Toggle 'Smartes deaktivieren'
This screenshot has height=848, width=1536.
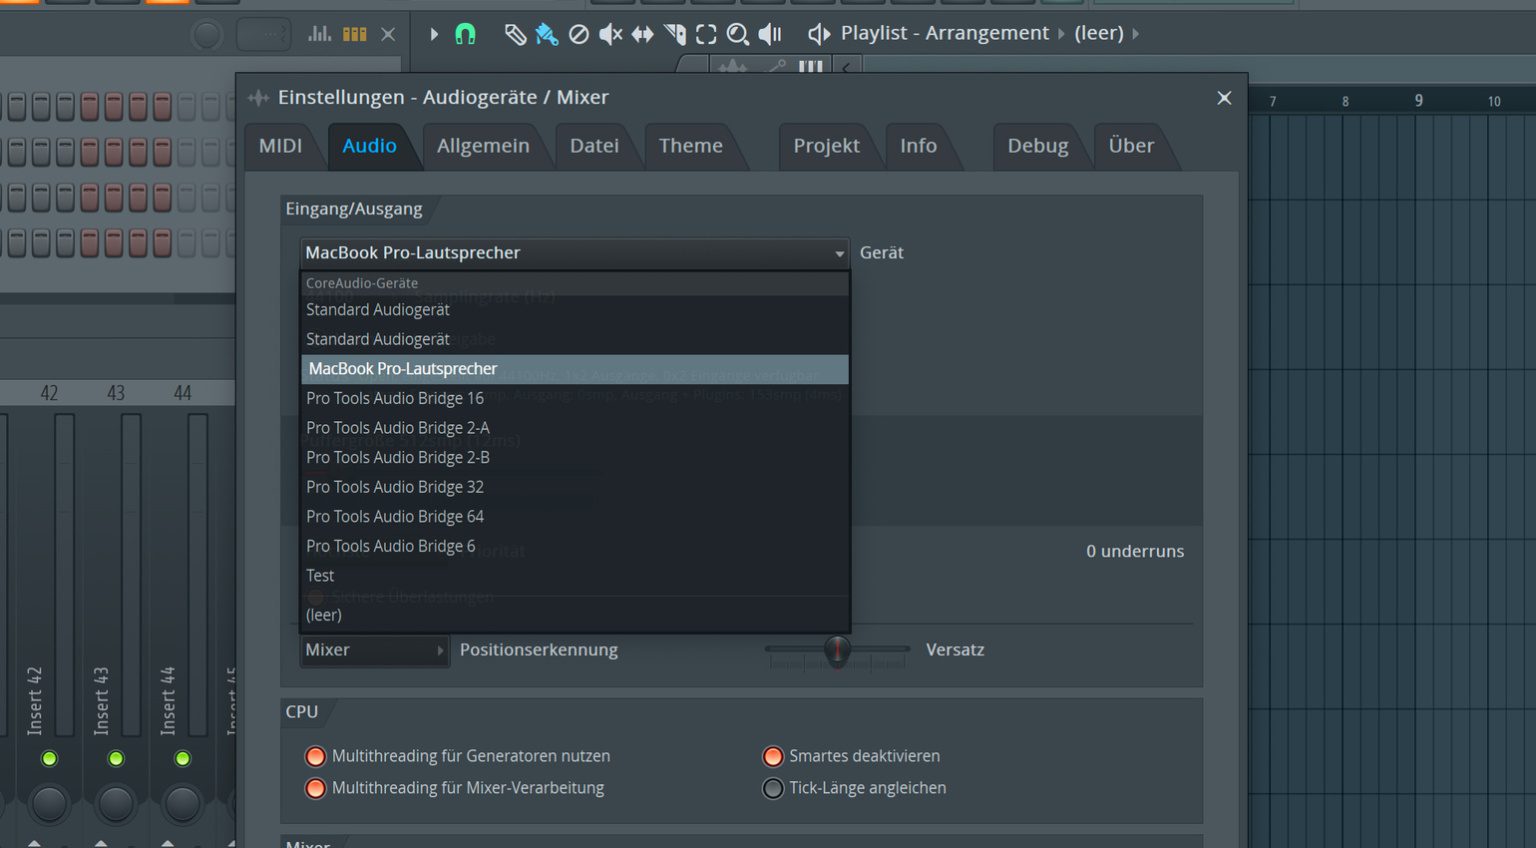(x=773, y=756)
